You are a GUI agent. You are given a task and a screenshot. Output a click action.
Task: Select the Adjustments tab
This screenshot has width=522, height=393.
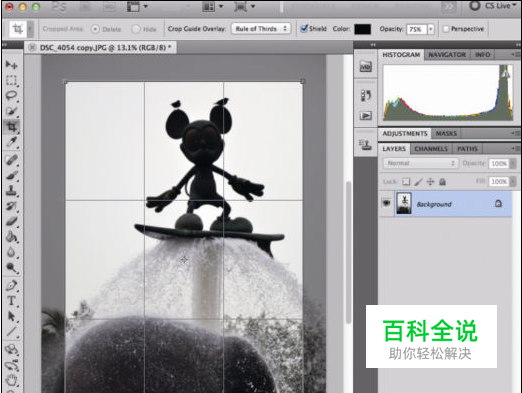(x=405, y=134)
